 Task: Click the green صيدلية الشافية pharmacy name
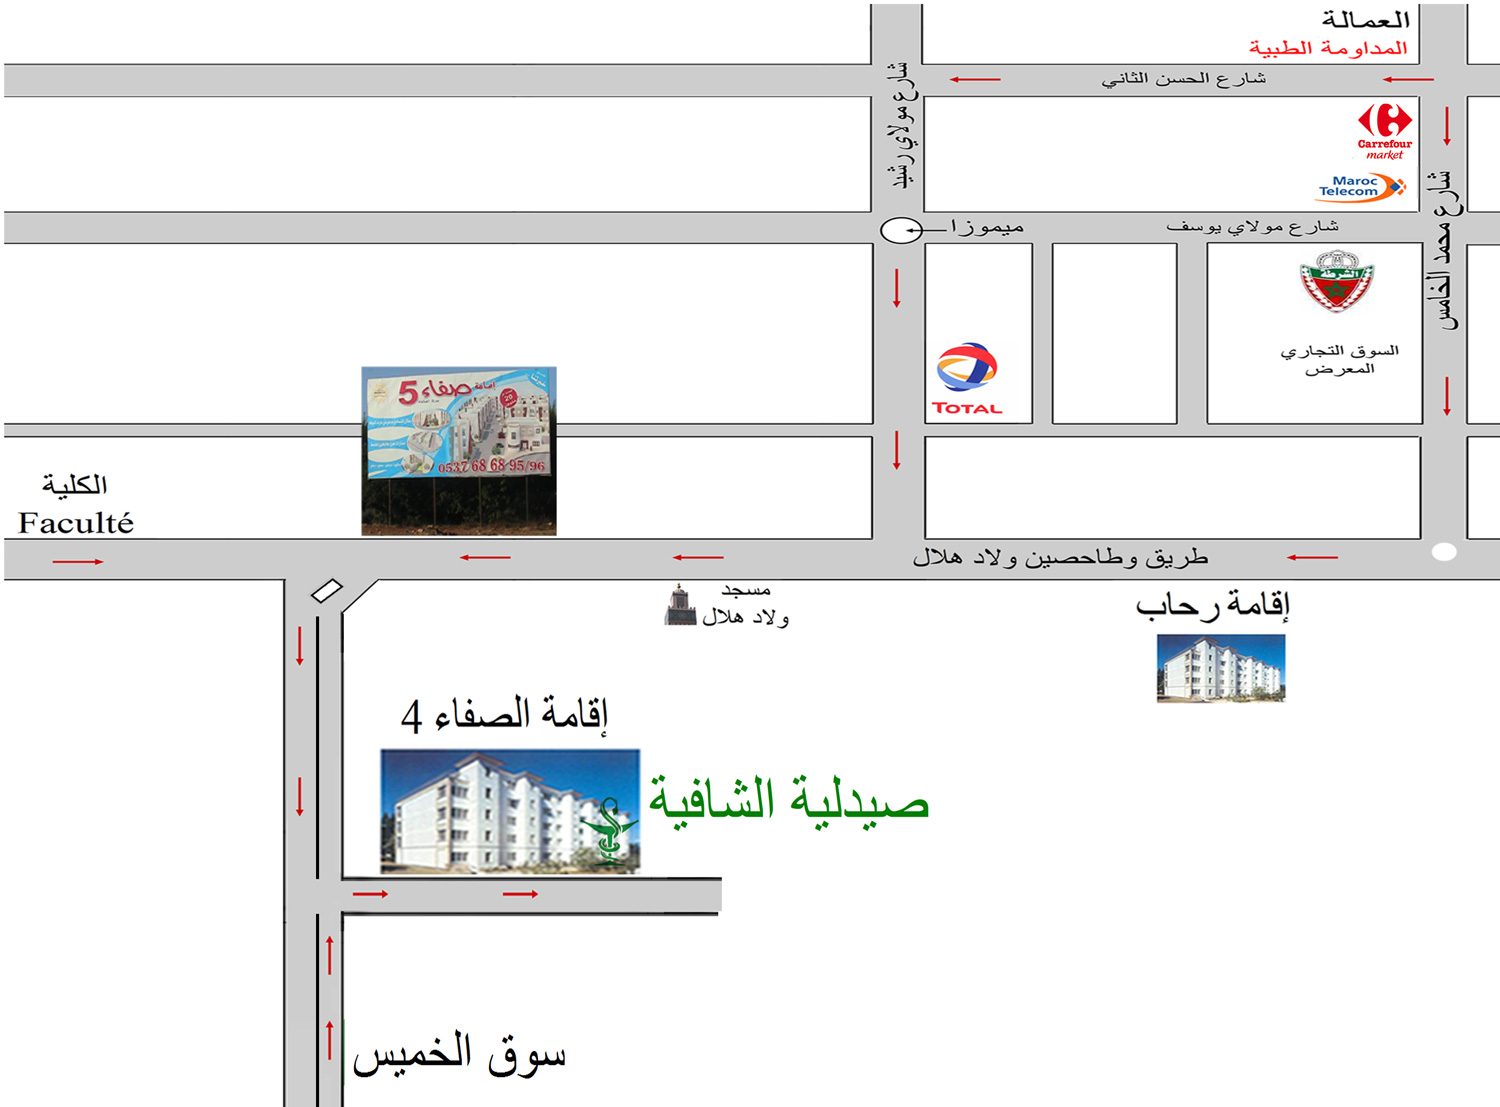coord(789,801)
